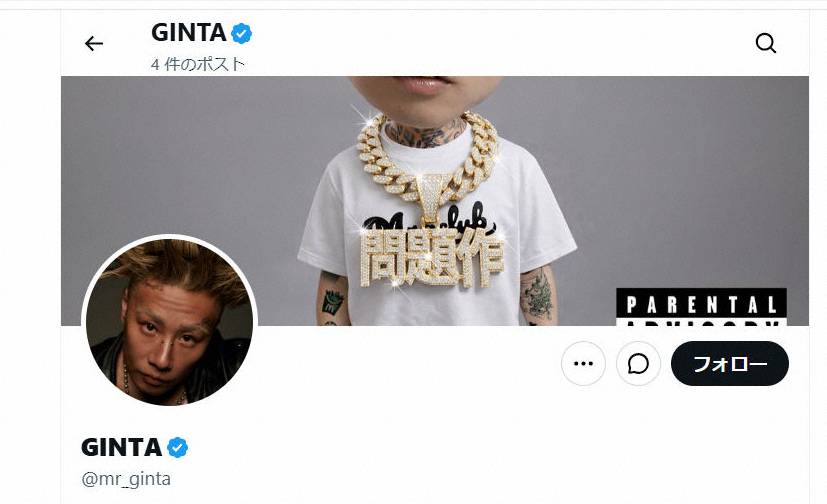
Task: Click the GINTA title in the top header
Action: tap(189, 33)
